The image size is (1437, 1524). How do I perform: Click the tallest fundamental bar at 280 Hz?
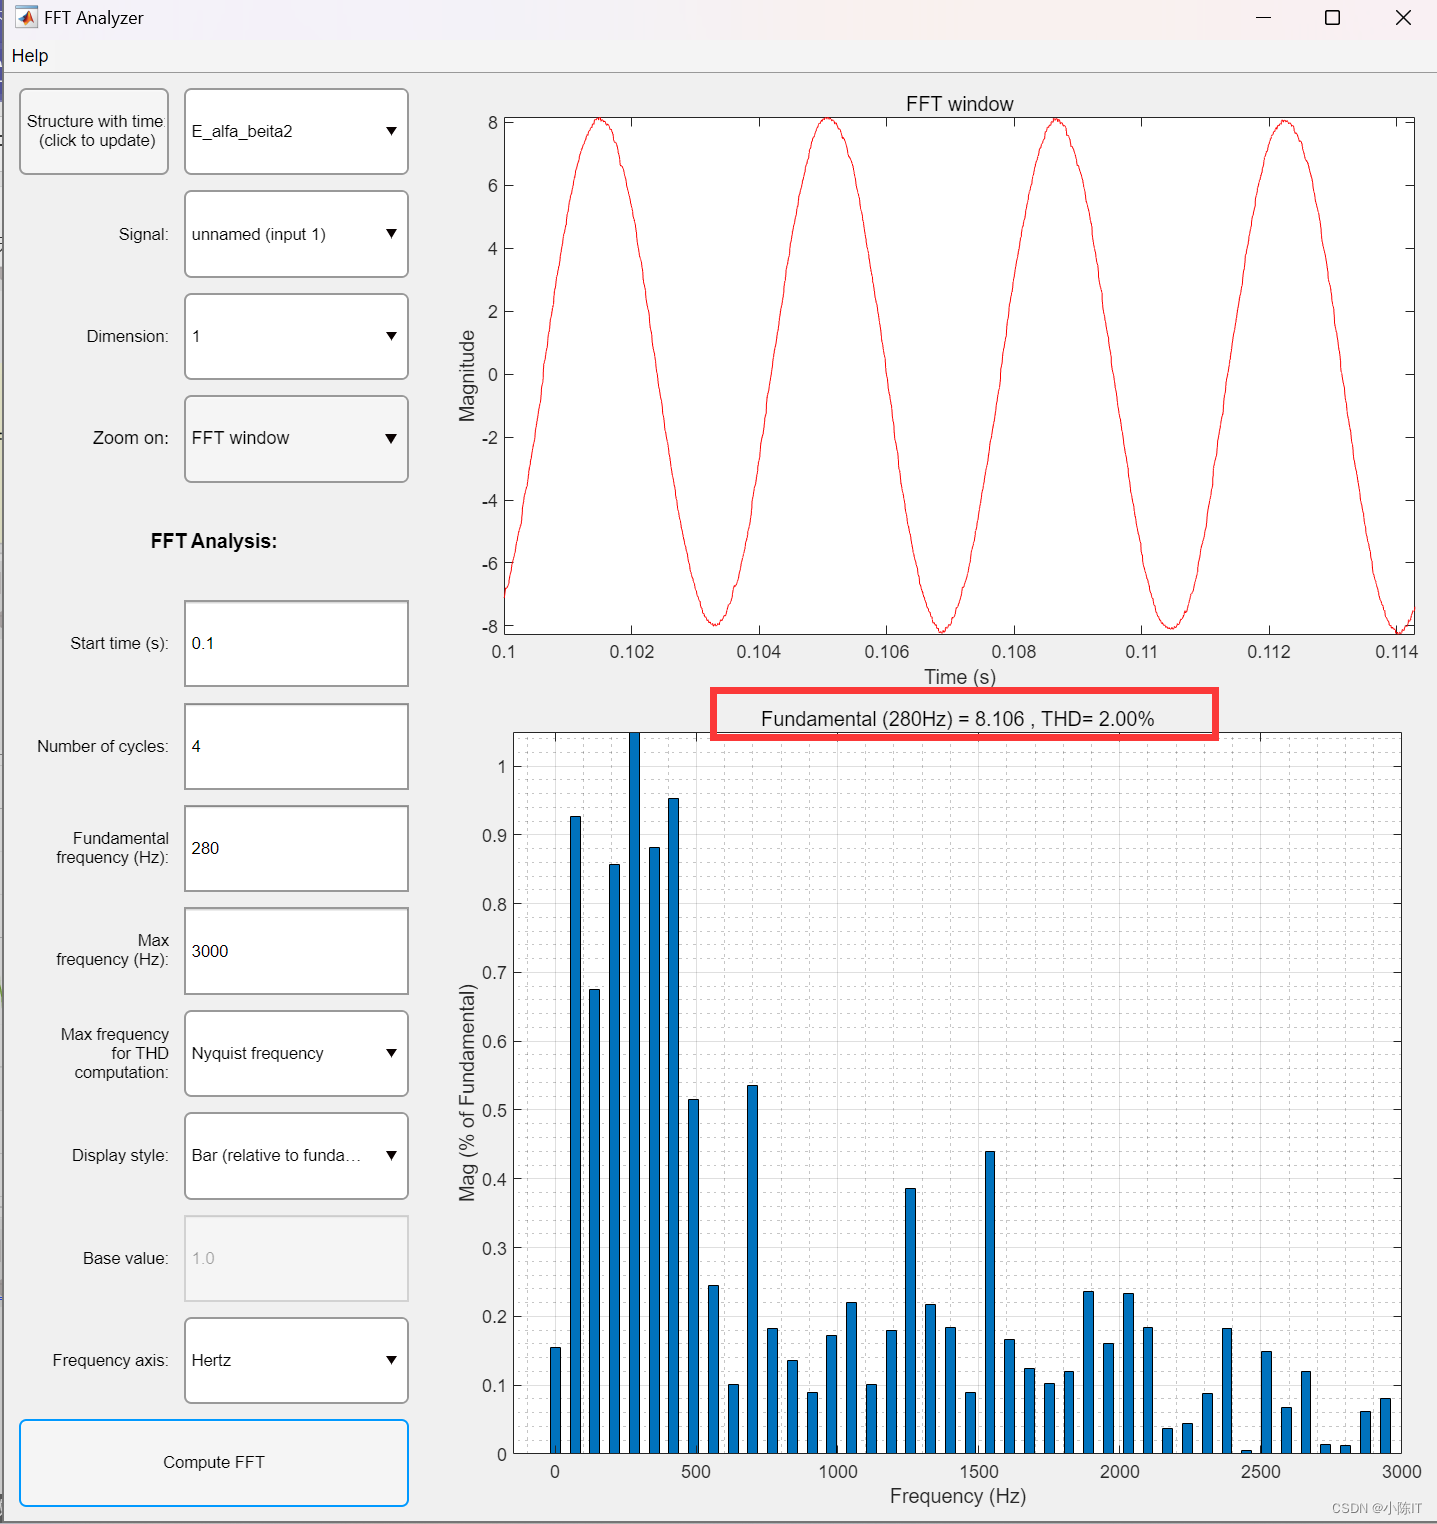click(x=634, y=1093)
